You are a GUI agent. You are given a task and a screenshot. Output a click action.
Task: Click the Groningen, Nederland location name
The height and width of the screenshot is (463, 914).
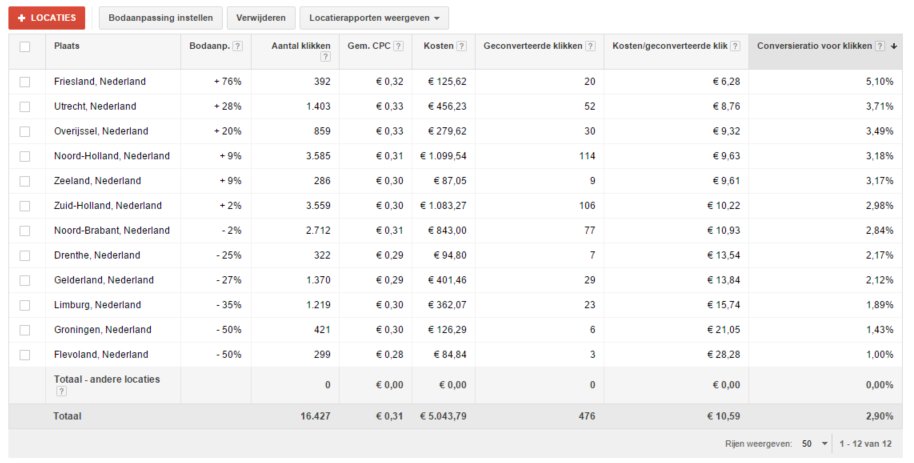103,329
